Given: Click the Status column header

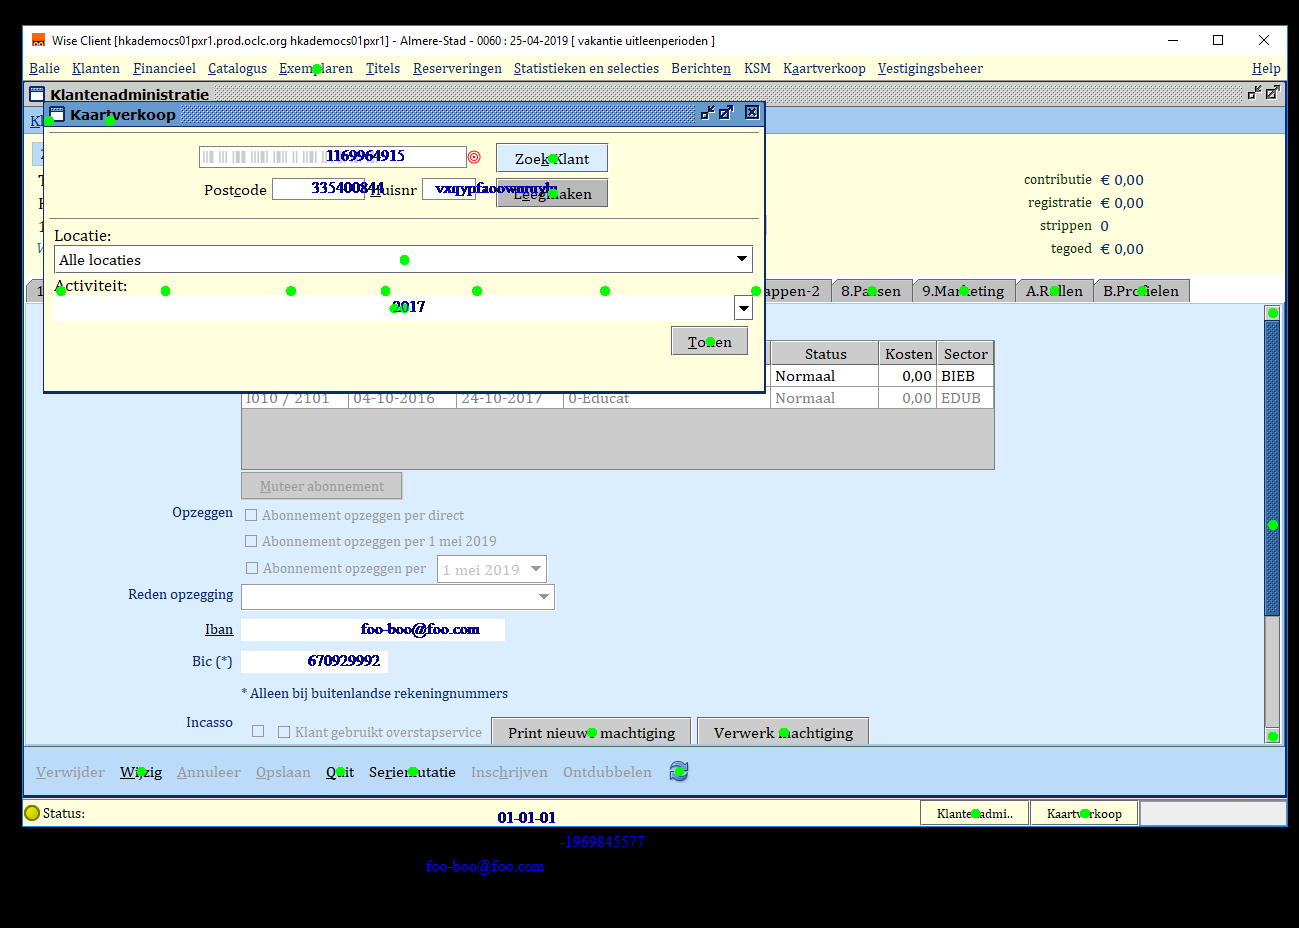Looking at the screenshot, I should click(825, 354).
